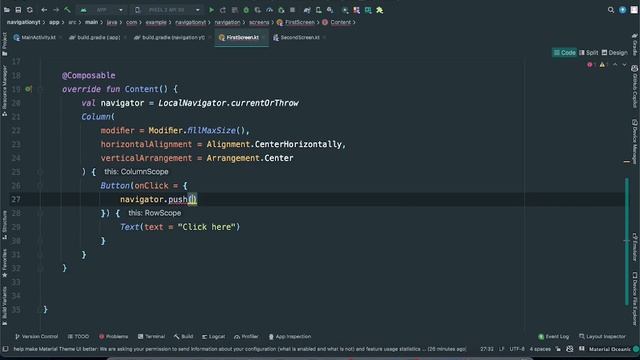Click the navigationyt breadcrumb
The height and width of the screenshot is (360, 640).
click(23, 22)
